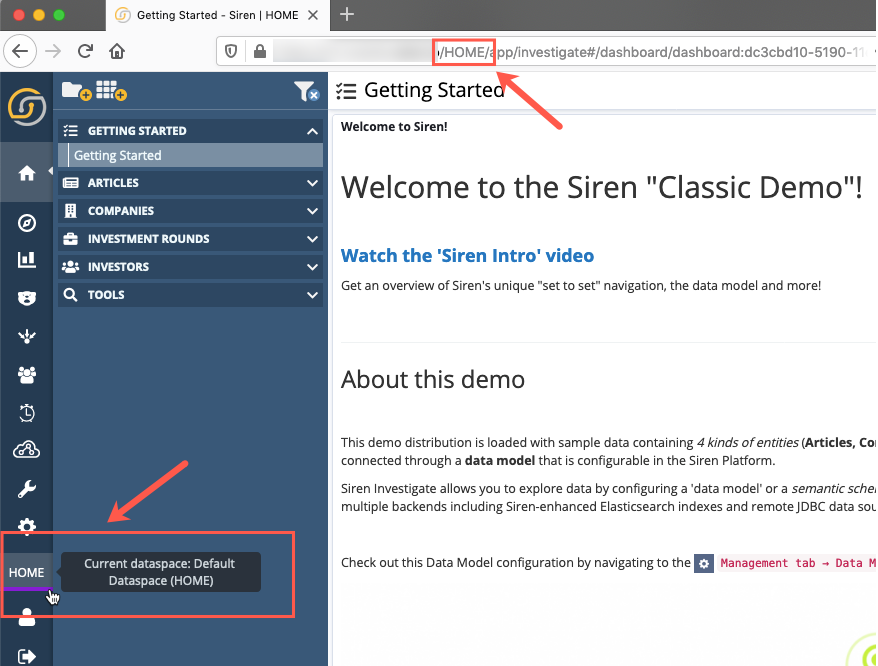Open the graph branching icon in sidebar
This screenshot has width=878, height=666.
coord(26,336)
